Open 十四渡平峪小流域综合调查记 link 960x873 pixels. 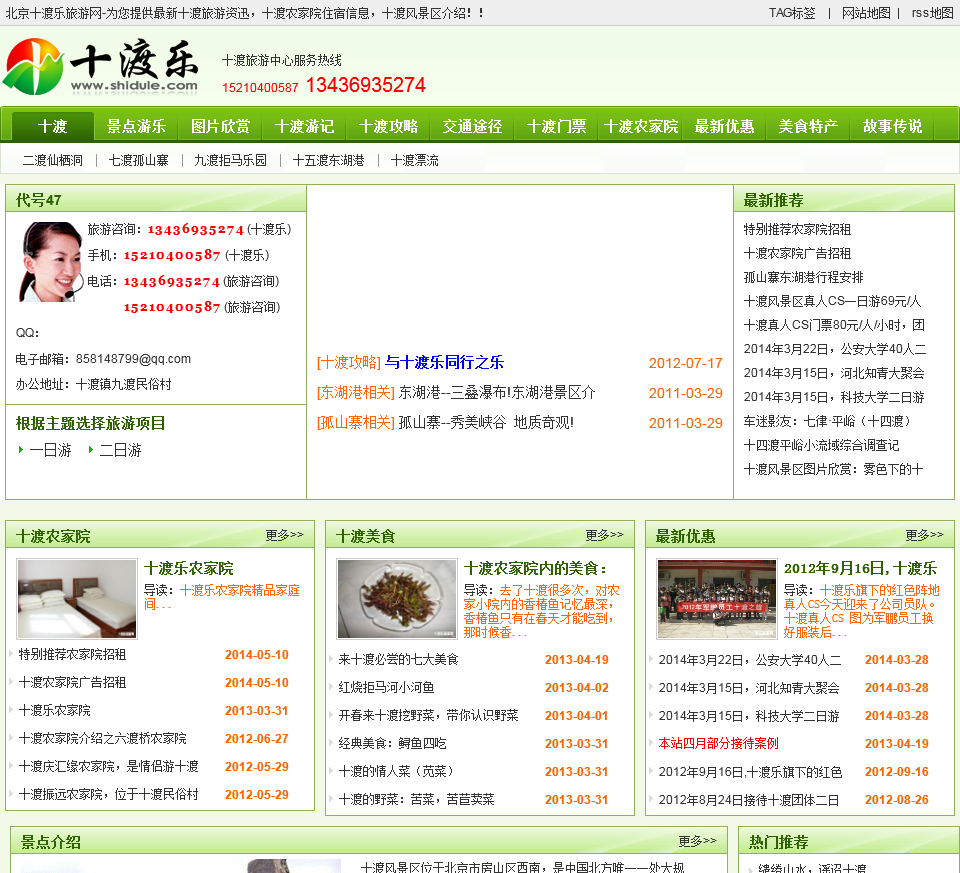point(821,445)
